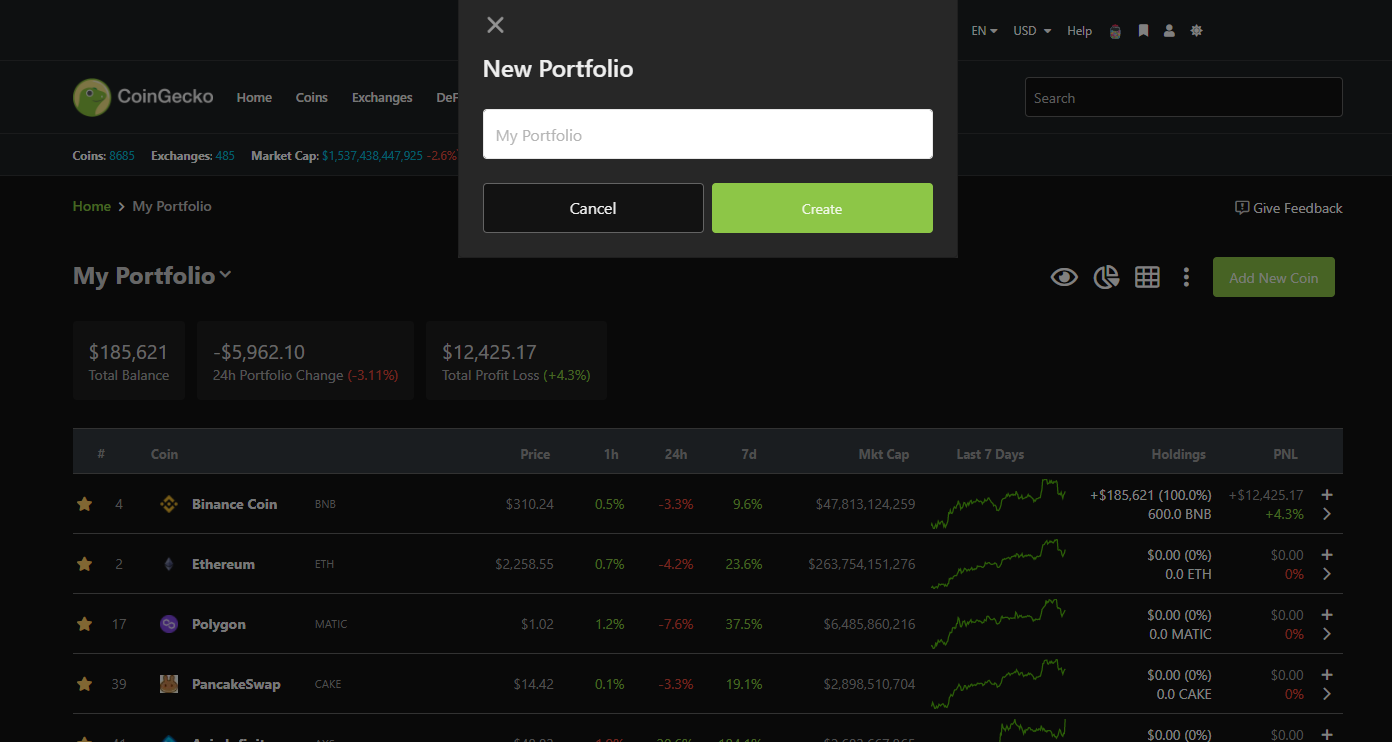1392x742 pixels.
Task: Sort table by 24h column header
Action: [x=676, y=454]
